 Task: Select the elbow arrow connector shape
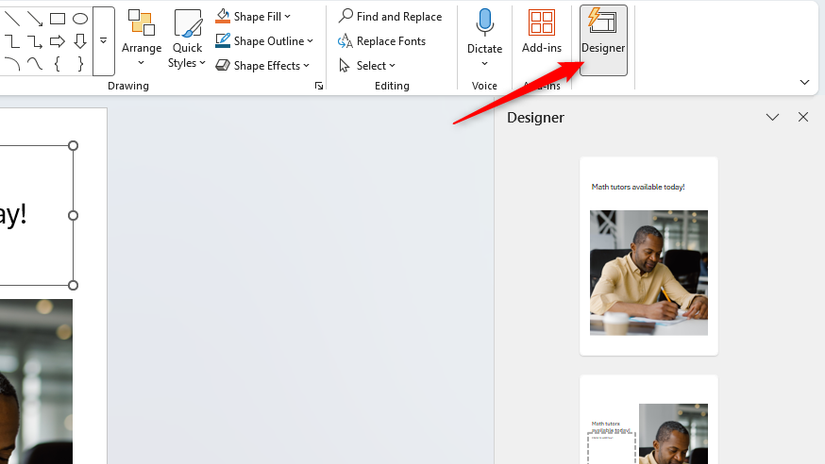[x=35, y=42]
